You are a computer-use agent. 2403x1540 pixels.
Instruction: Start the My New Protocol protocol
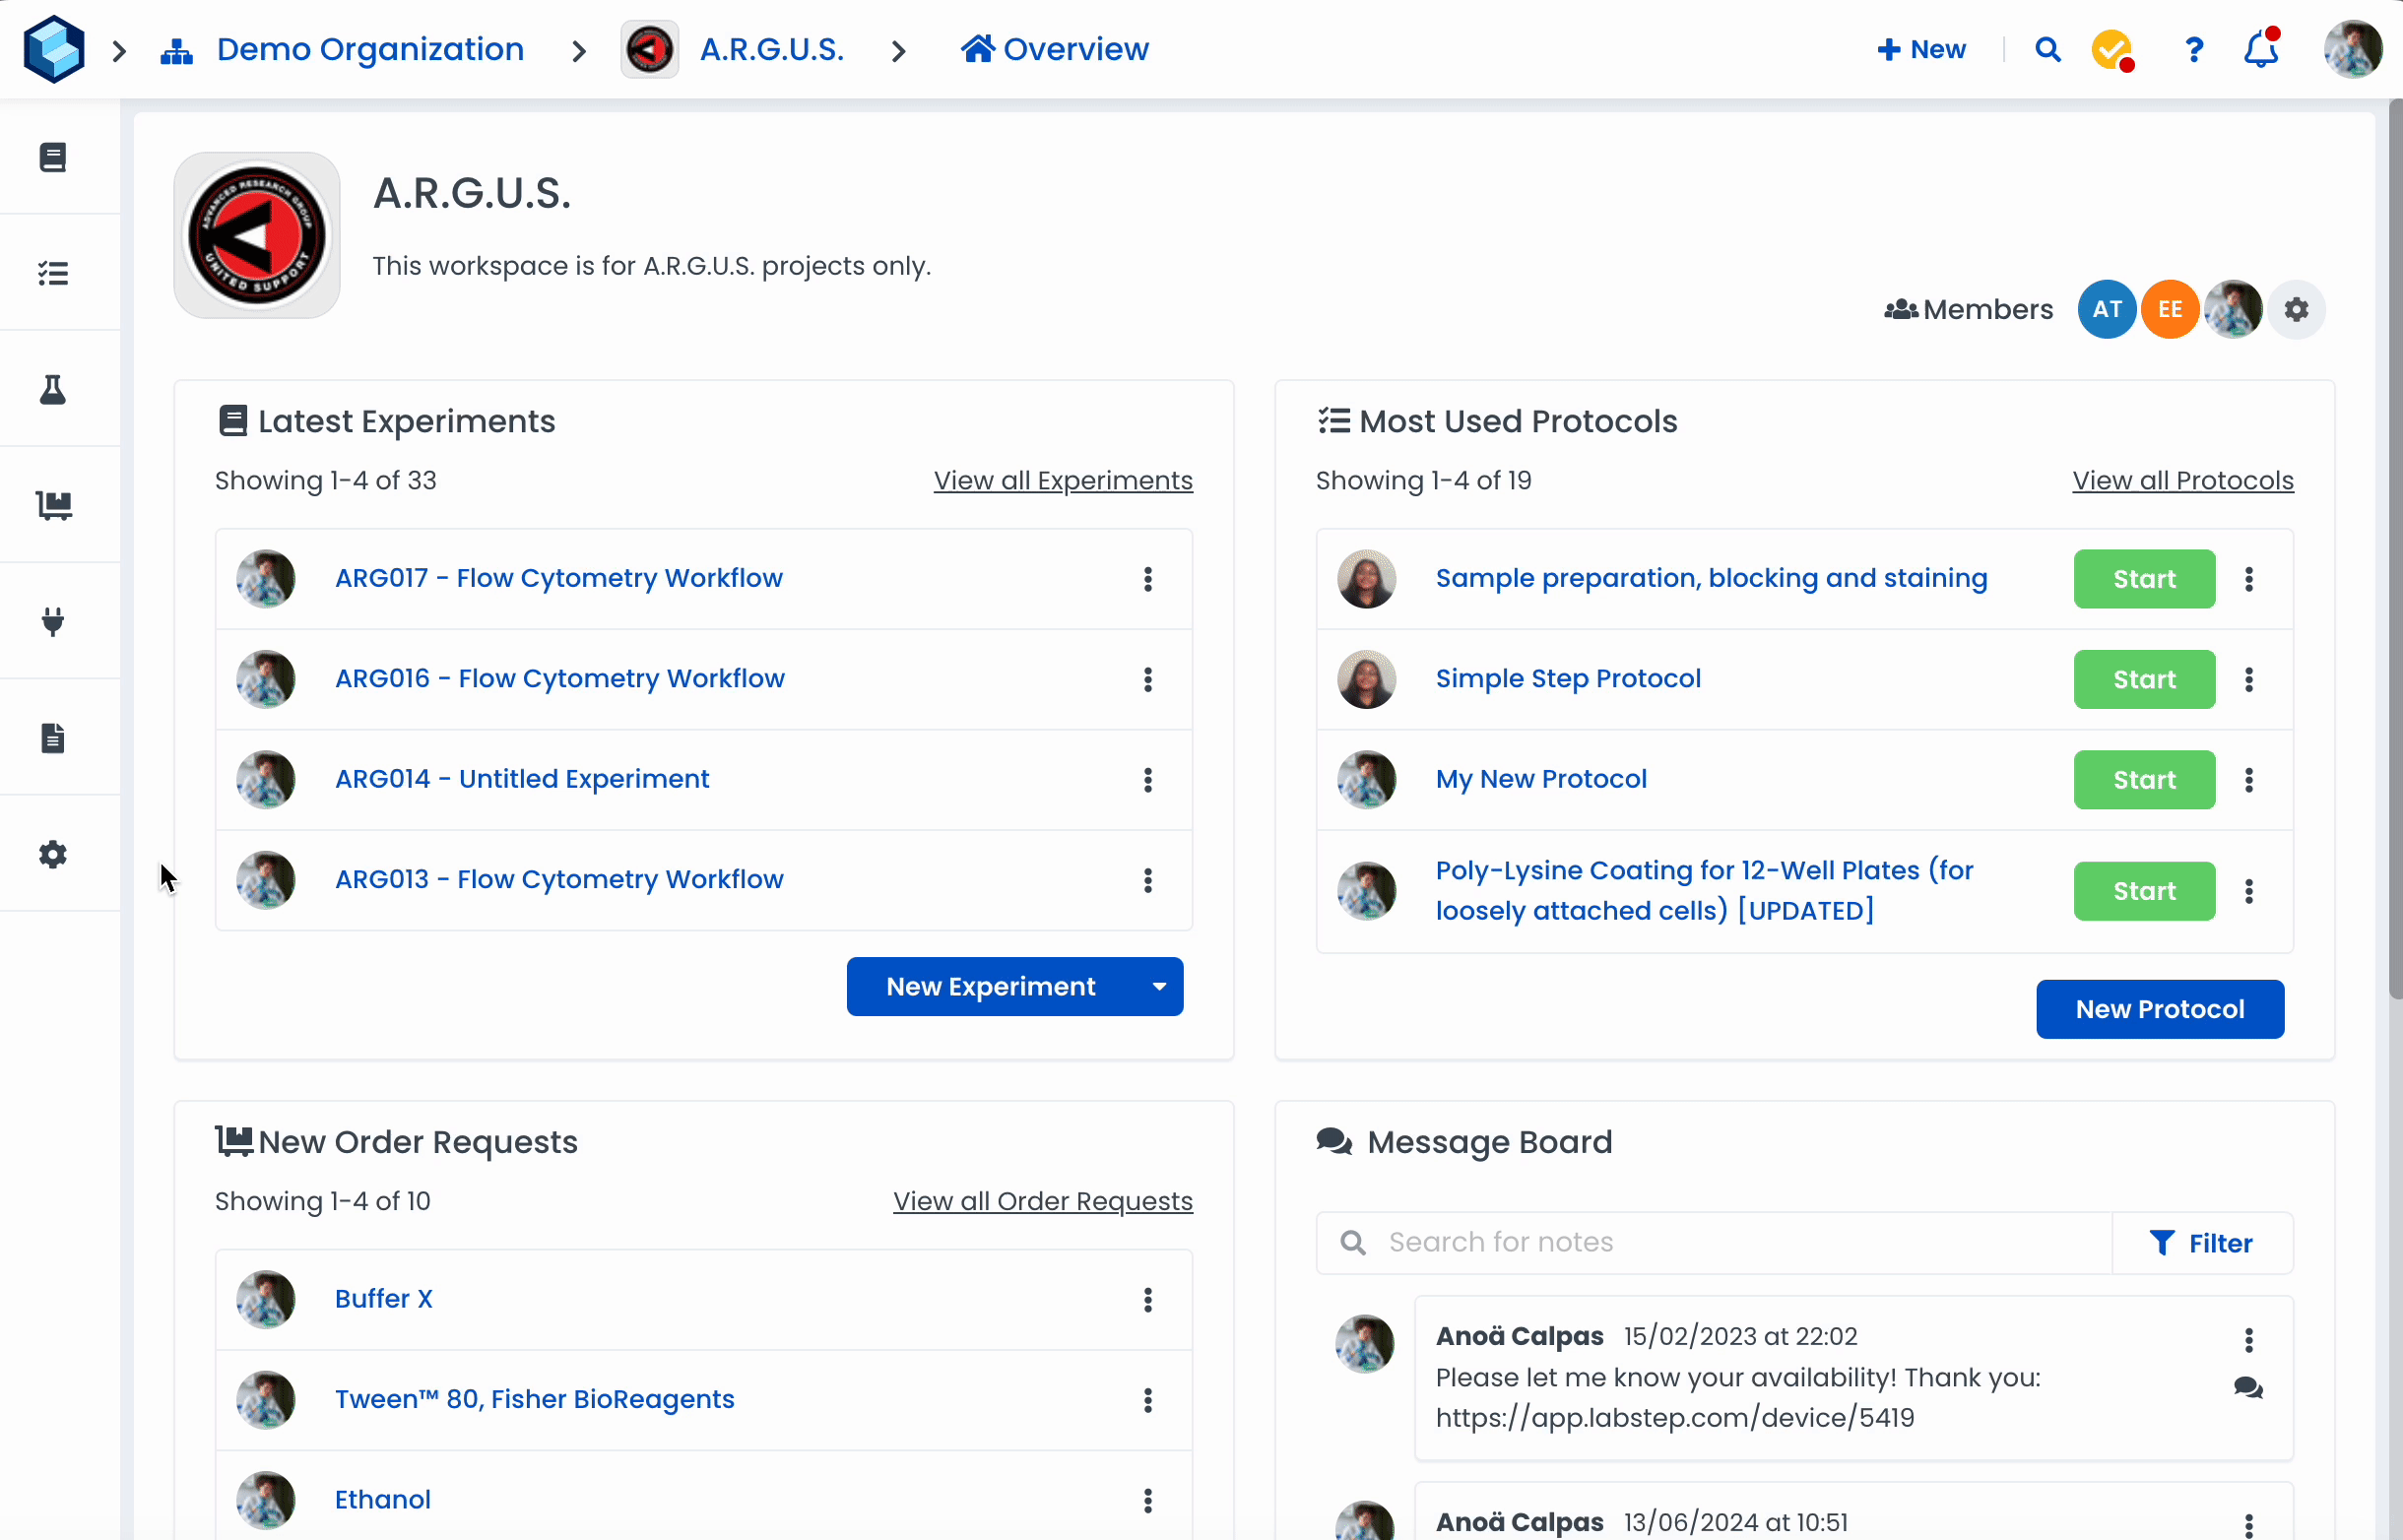2144,780
